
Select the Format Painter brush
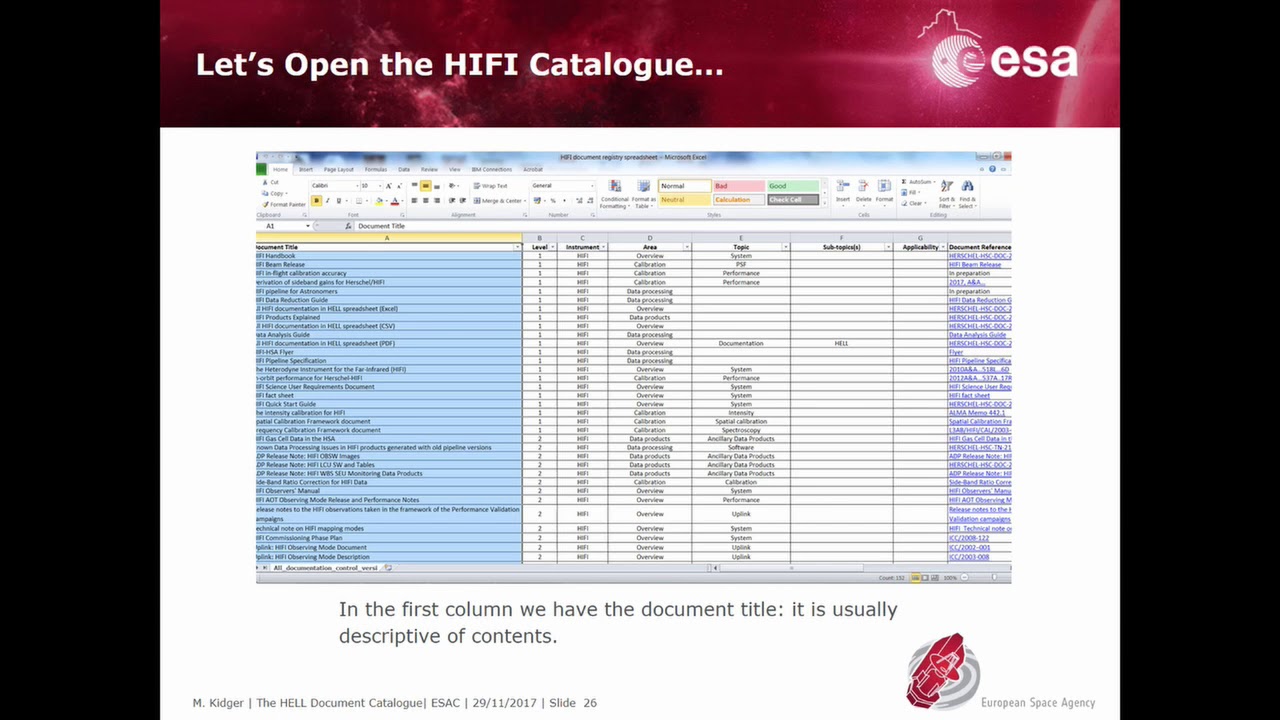tap(265, 204)
